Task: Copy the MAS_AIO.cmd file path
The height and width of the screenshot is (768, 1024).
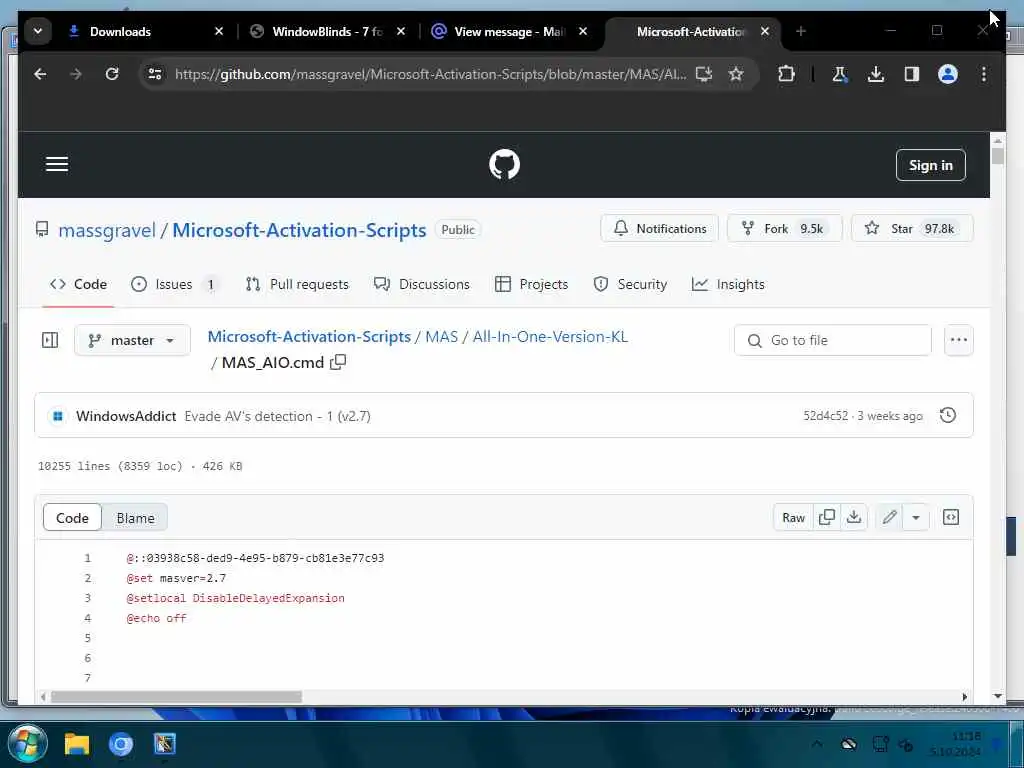Action: tap(338, 362)
